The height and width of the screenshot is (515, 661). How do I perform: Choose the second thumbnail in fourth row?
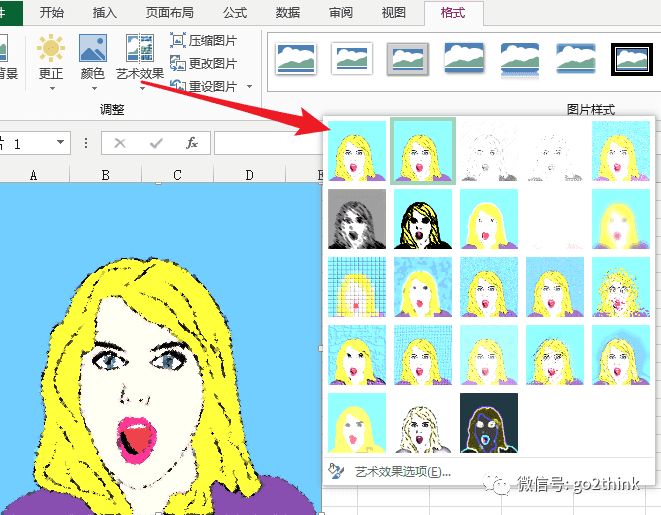coord(423,355)
